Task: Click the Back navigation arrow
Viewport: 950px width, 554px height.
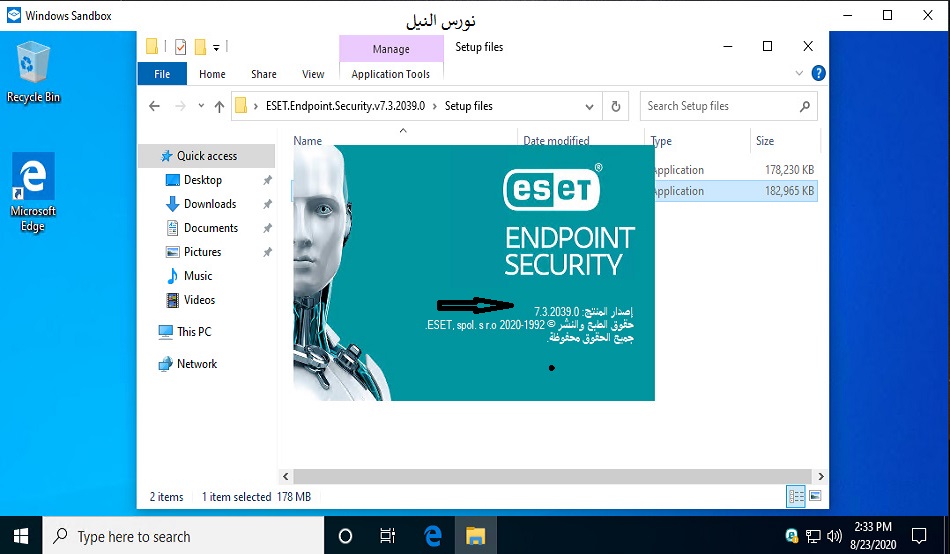Action: (154, 106)
